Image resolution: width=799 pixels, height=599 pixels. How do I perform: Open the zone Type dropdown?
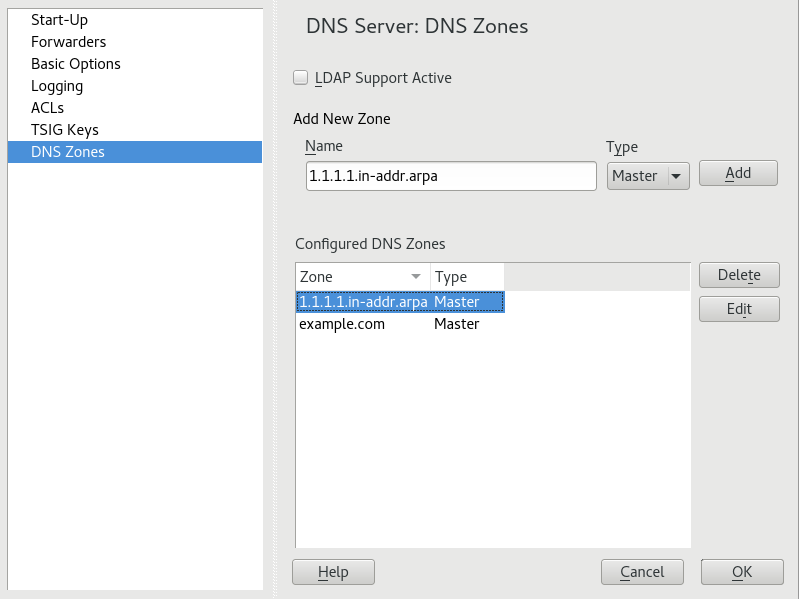648,176
